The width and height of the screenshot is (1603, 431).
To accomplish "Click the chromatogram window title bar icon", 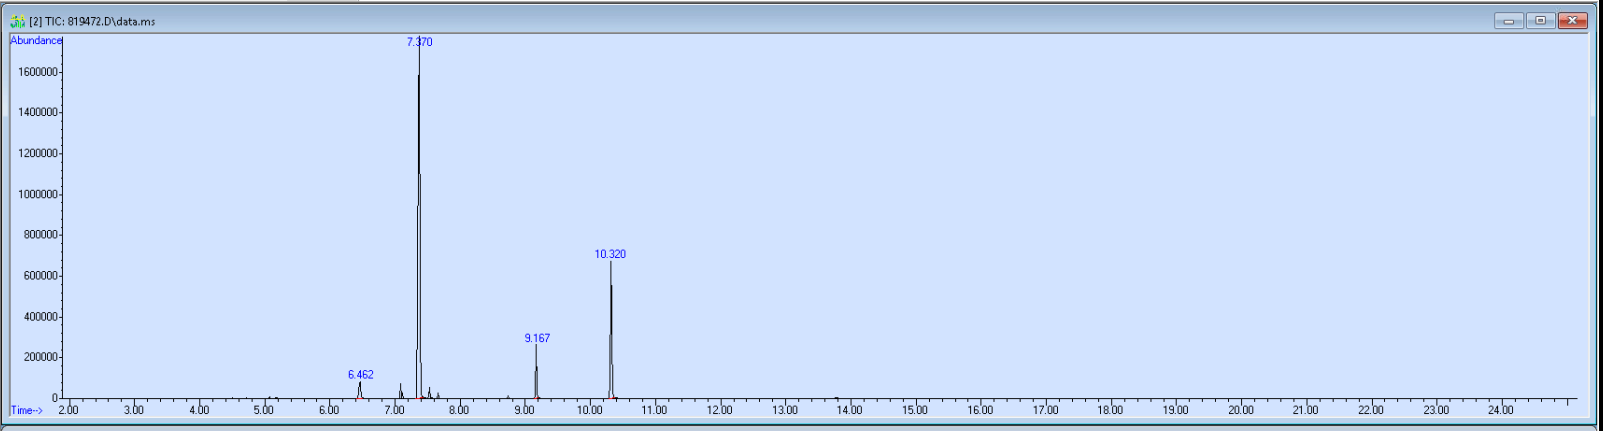I will click(x=18, y=21).
